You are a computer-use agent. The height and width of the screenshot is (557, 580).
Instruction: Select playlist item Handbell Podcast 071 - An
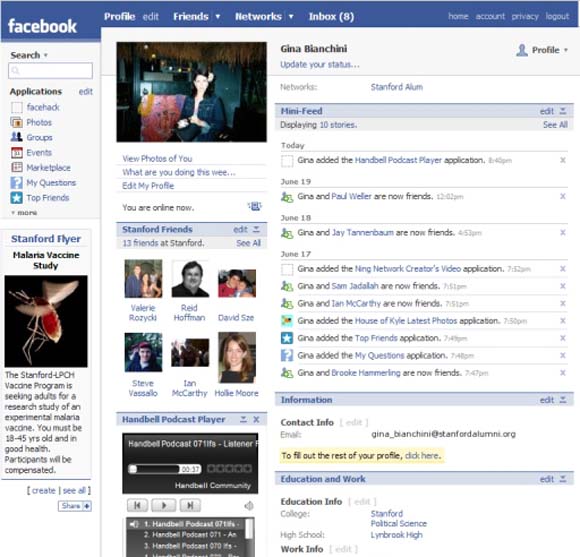190,534
